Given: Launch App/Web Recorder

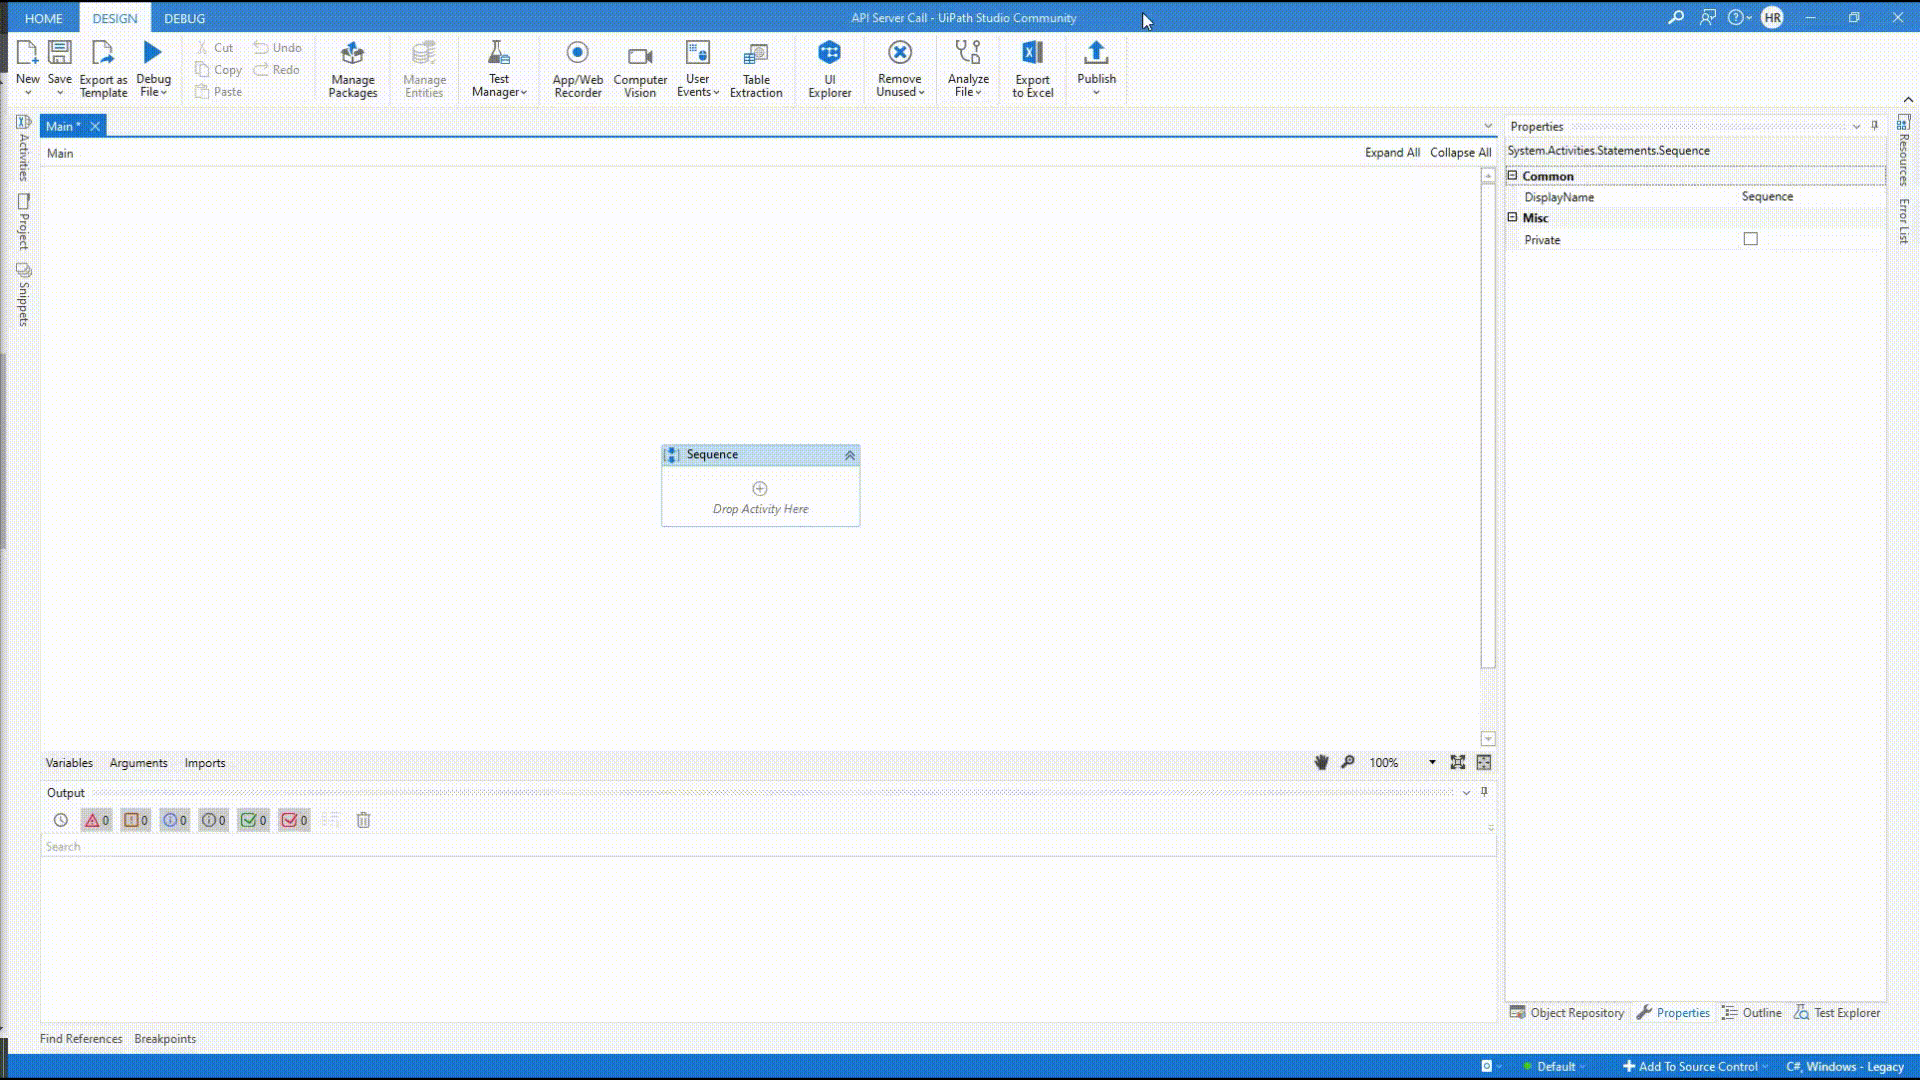Looking at the screenshot, I should (577, 68).
